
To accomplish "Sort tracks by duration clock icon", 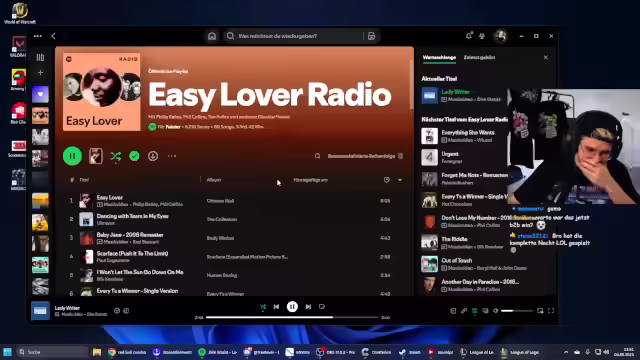I will pyautogui.click(x=387, y=180).
